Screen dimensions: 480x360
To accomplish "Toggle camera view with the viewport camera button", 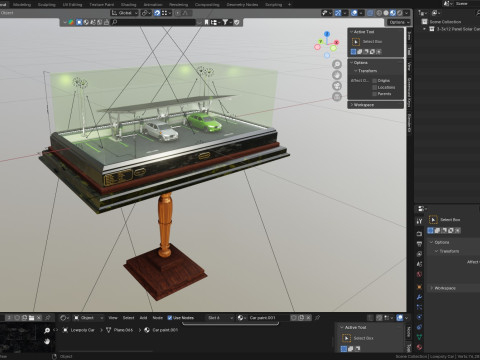I will tap(337, 86).
